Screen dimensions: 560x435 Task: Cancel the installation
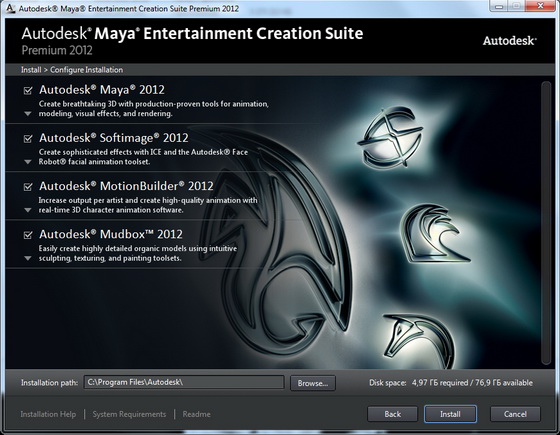tap(515, 414)
